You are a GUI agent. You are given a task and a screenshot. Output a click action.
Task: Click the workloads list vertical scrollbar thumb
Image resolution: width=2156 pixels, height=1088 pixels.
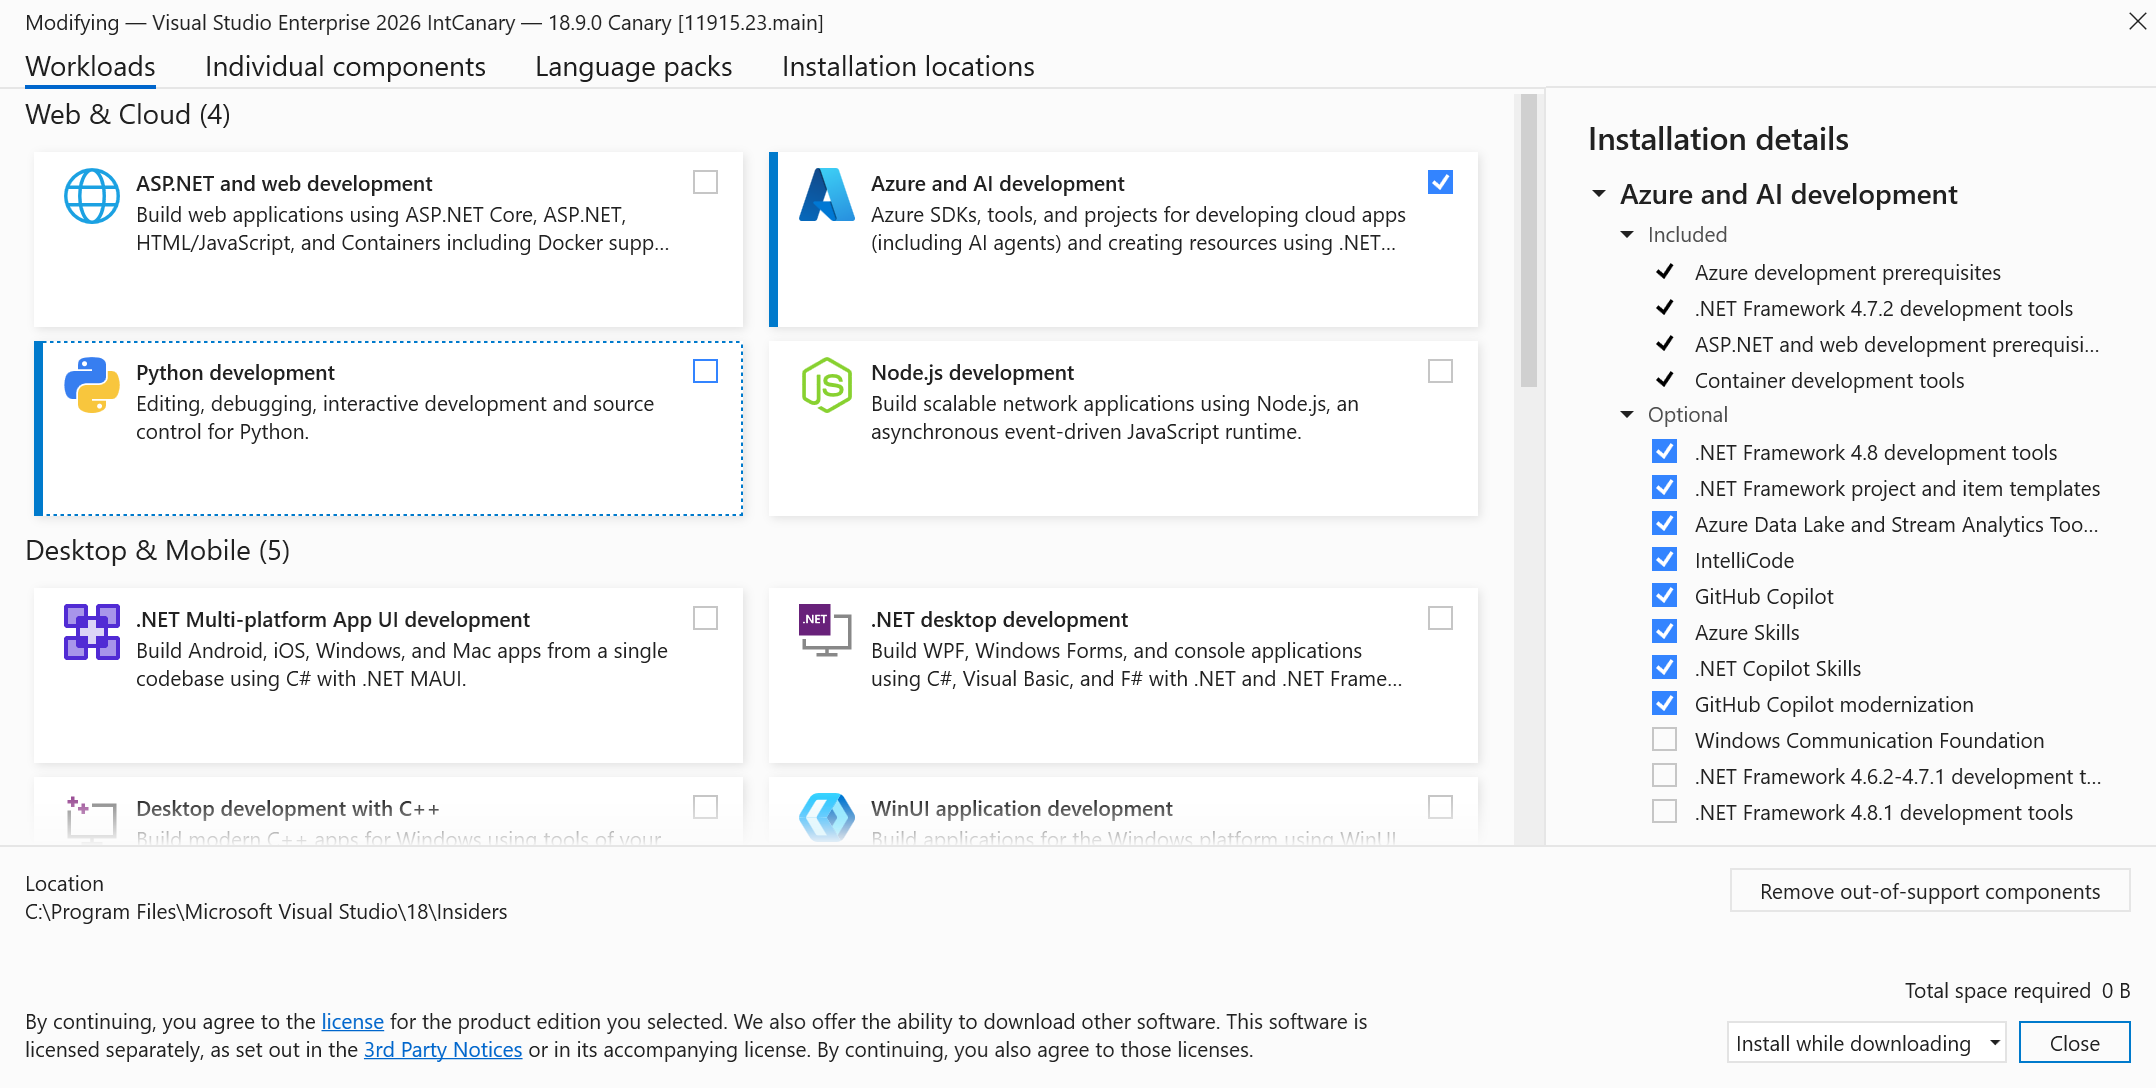1528,240
